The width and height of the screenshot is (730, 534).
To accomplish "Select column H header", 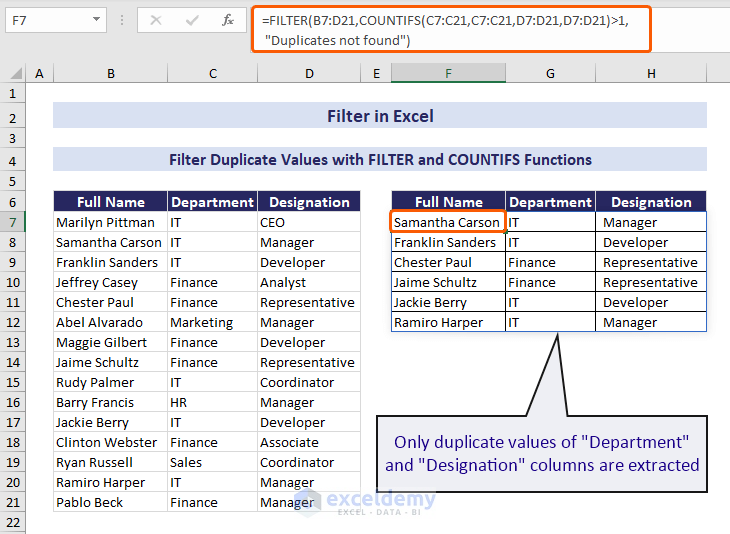I will click(651, 73).
